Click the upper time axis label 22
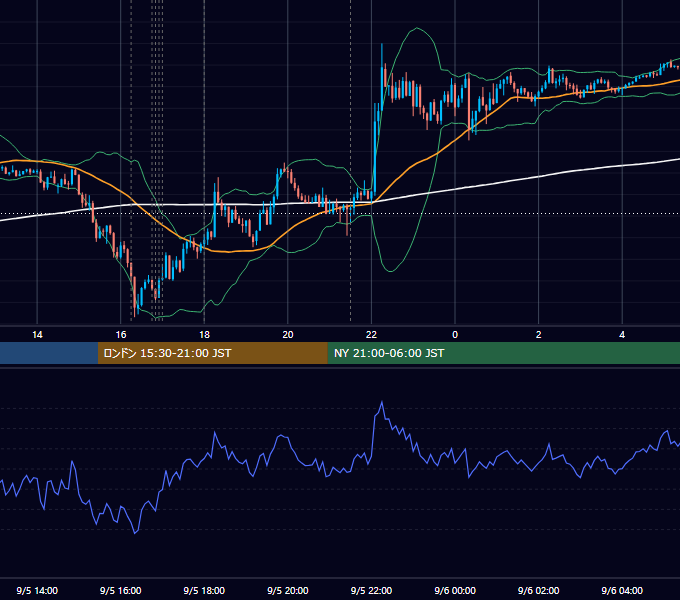This screenshot has width=680, height=600. 371,334
